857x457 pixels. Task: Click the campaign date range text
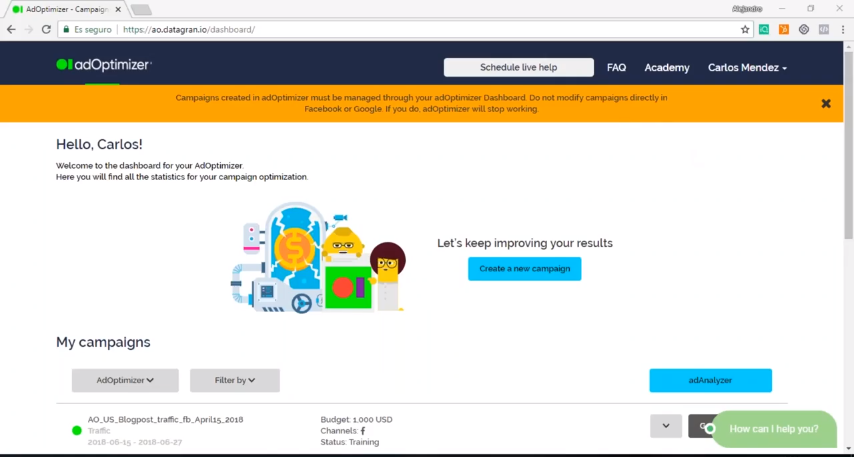(x=135, y=442)
